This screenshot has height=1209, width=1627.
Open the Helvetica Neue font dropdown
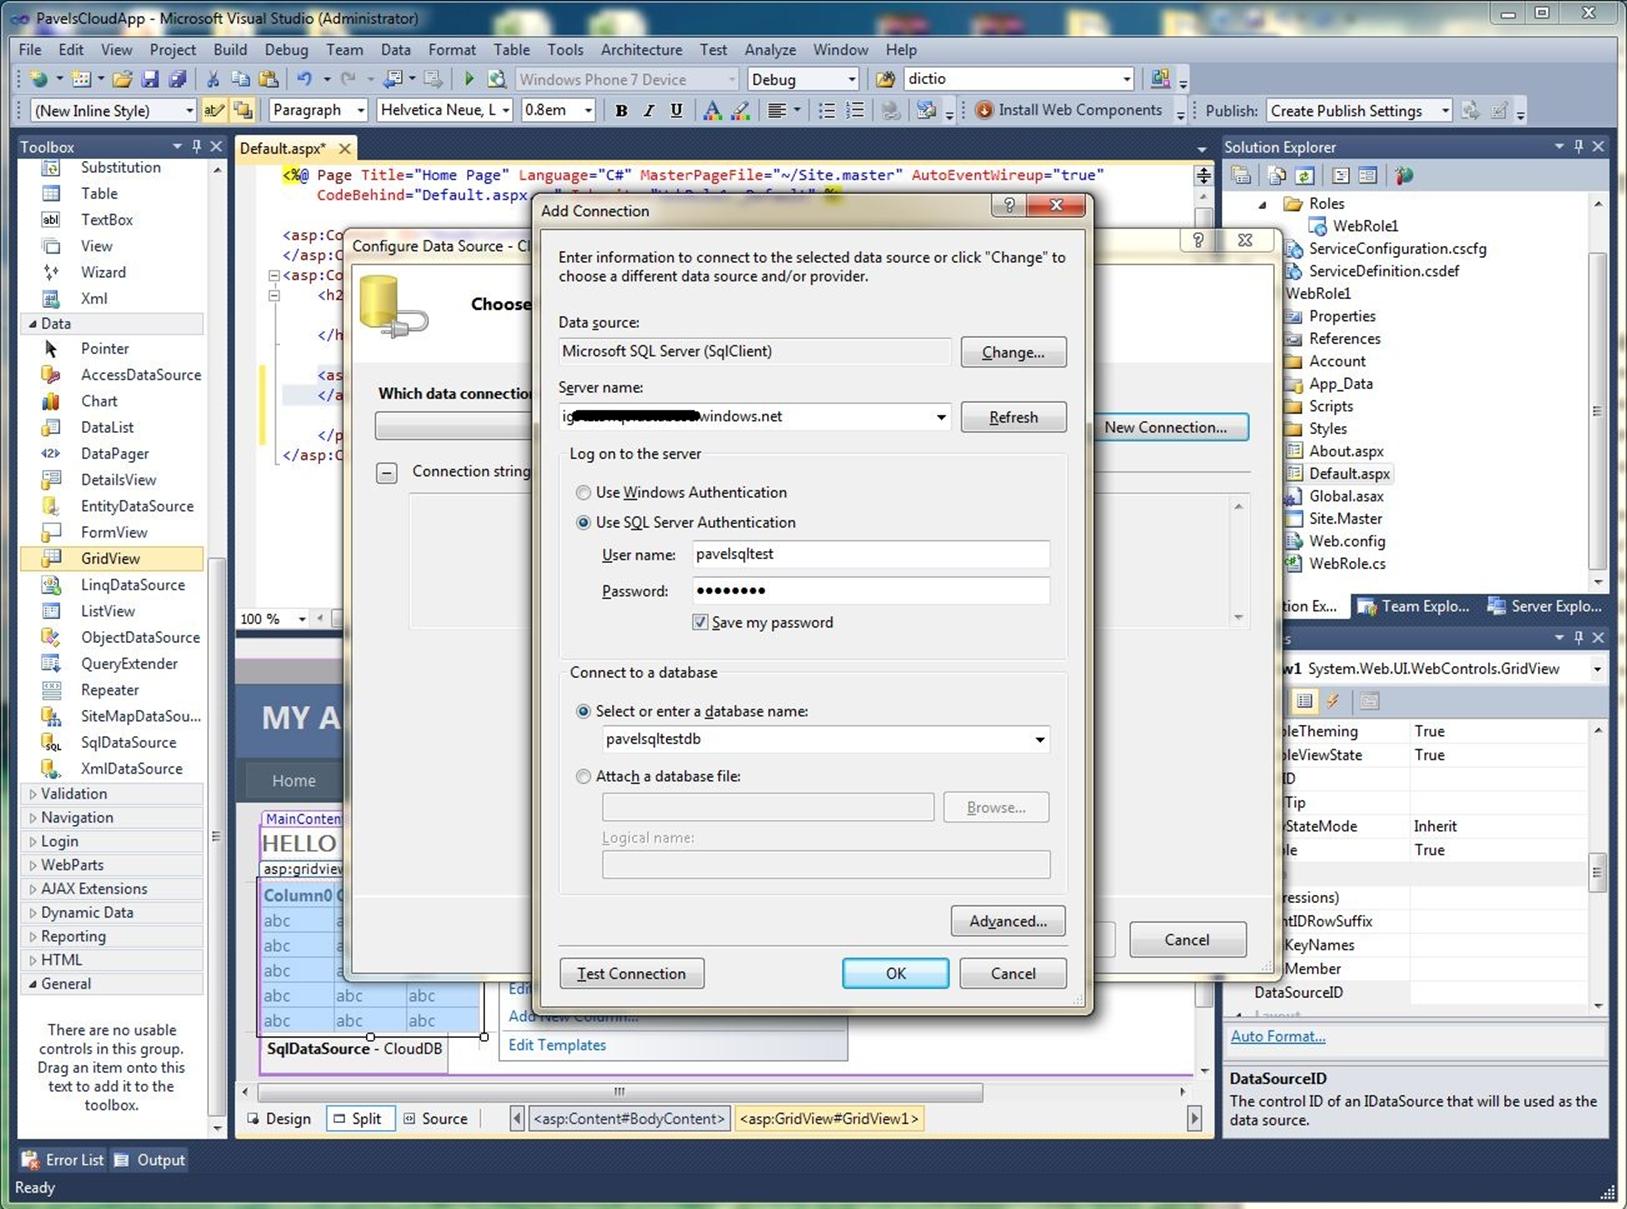pos(506,110)
